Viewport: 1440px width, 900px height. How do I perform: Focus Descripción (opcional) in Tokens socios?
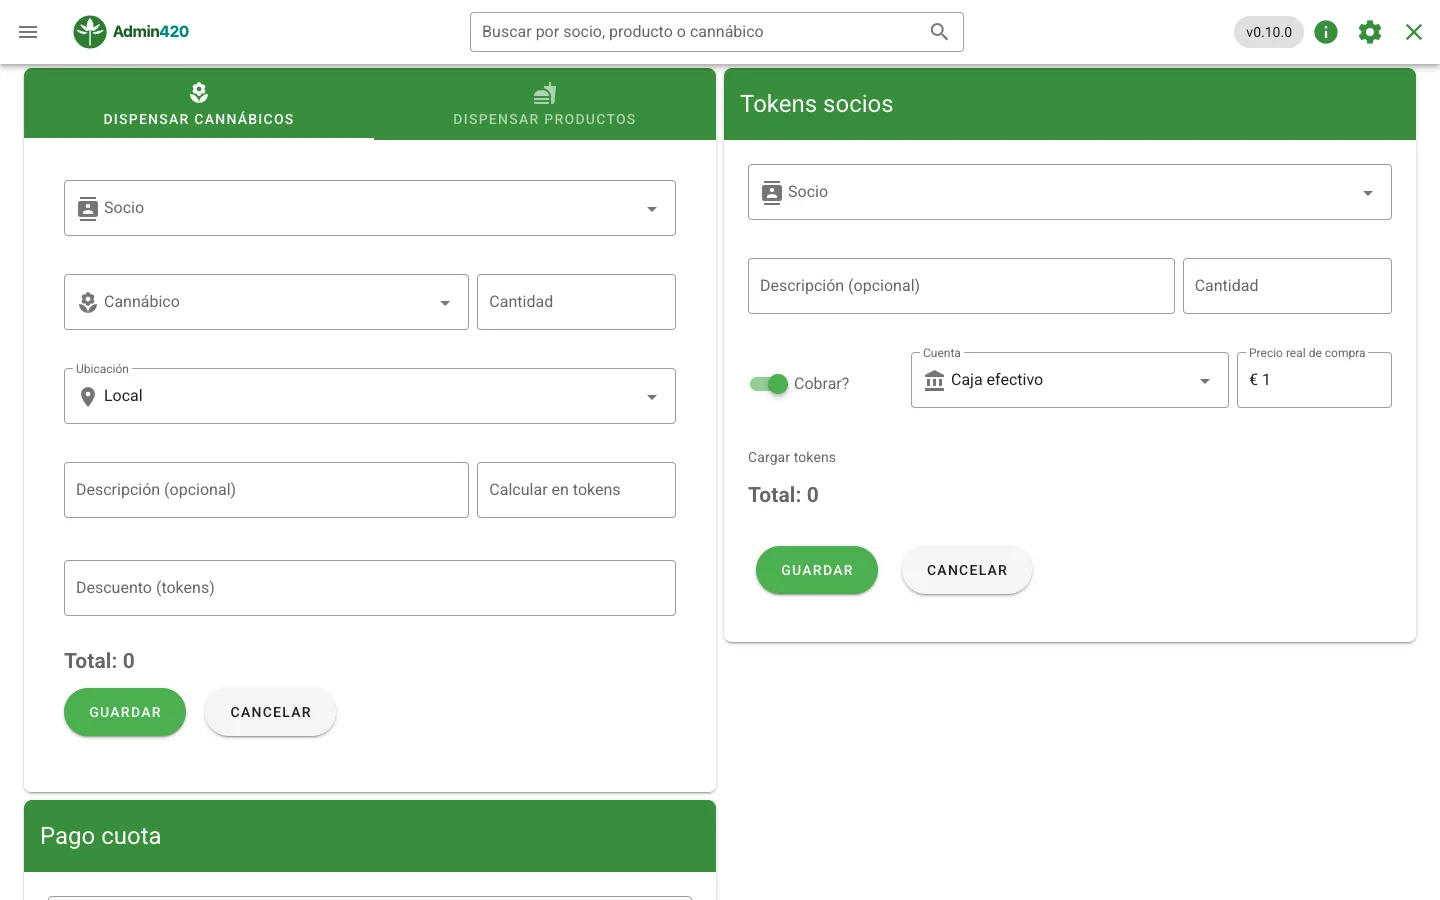tap(961, 286)
